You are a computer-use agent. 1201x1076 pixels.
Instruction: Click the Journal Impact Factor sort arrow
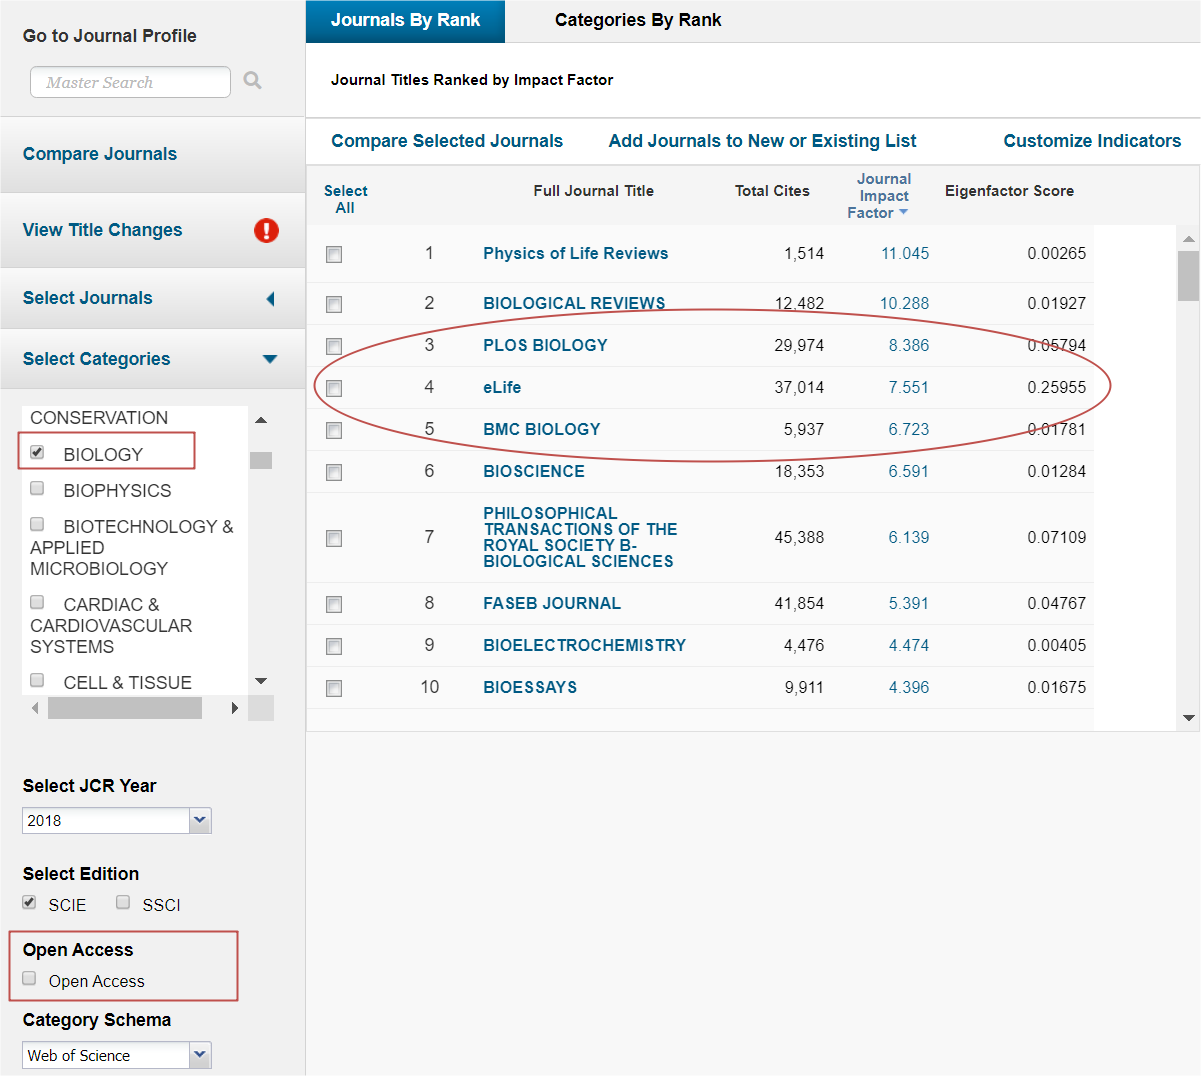pos(904,212)
